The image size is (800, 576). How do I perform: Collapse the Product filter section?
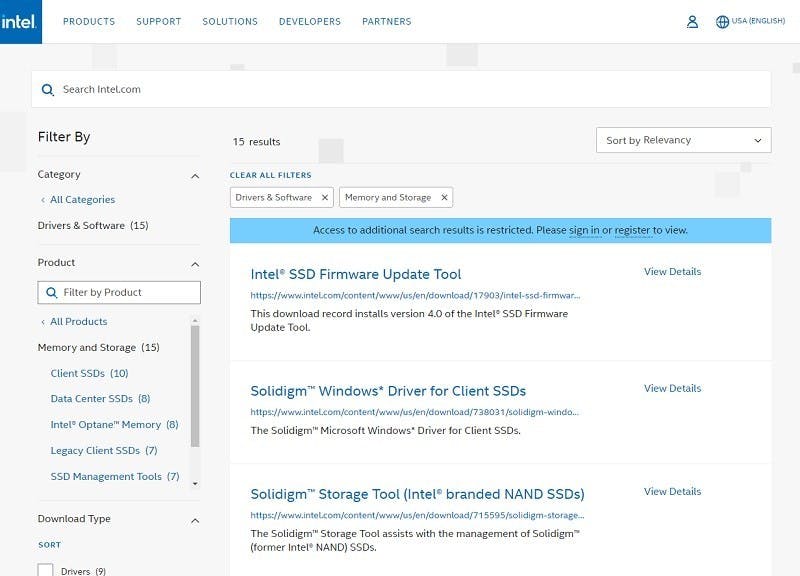coord(195,264)
